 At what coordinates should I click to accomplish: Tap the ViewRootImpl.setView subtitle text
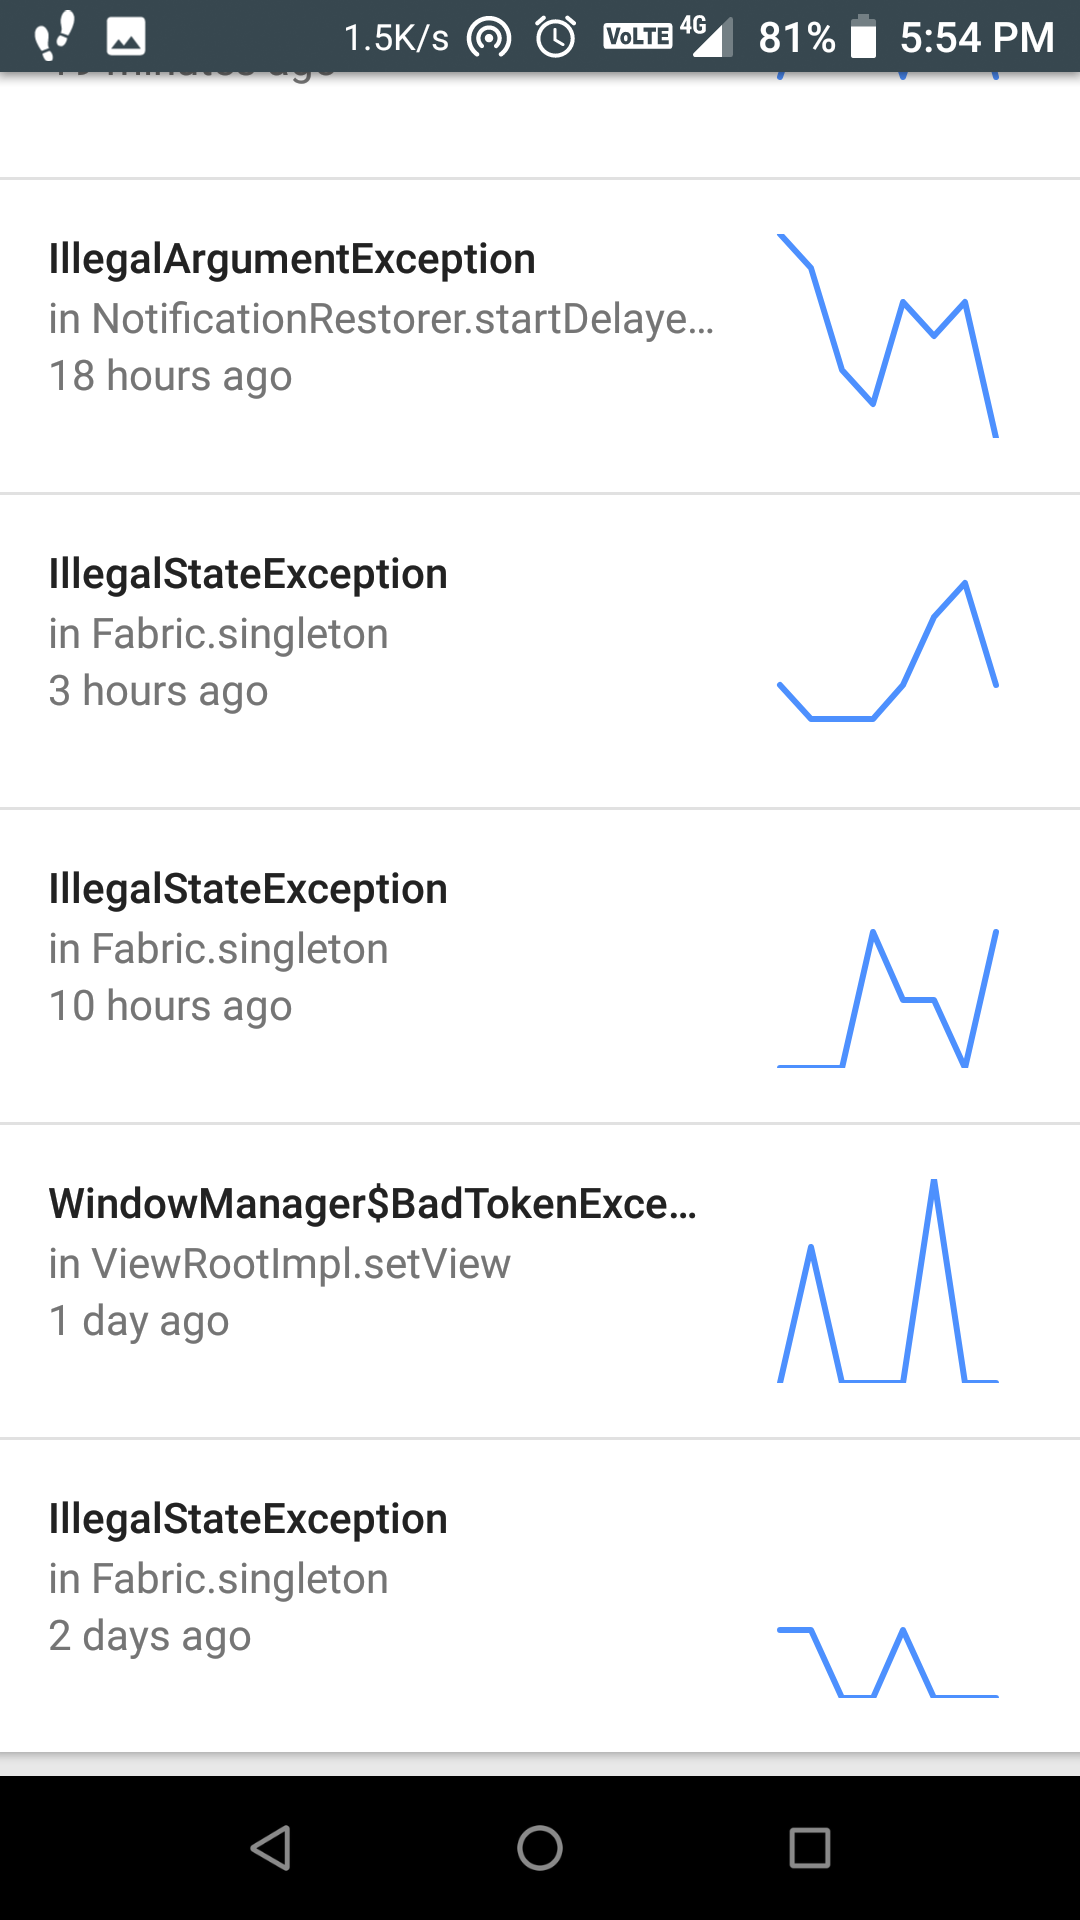pyautogui.click(x=280, y=1264)
